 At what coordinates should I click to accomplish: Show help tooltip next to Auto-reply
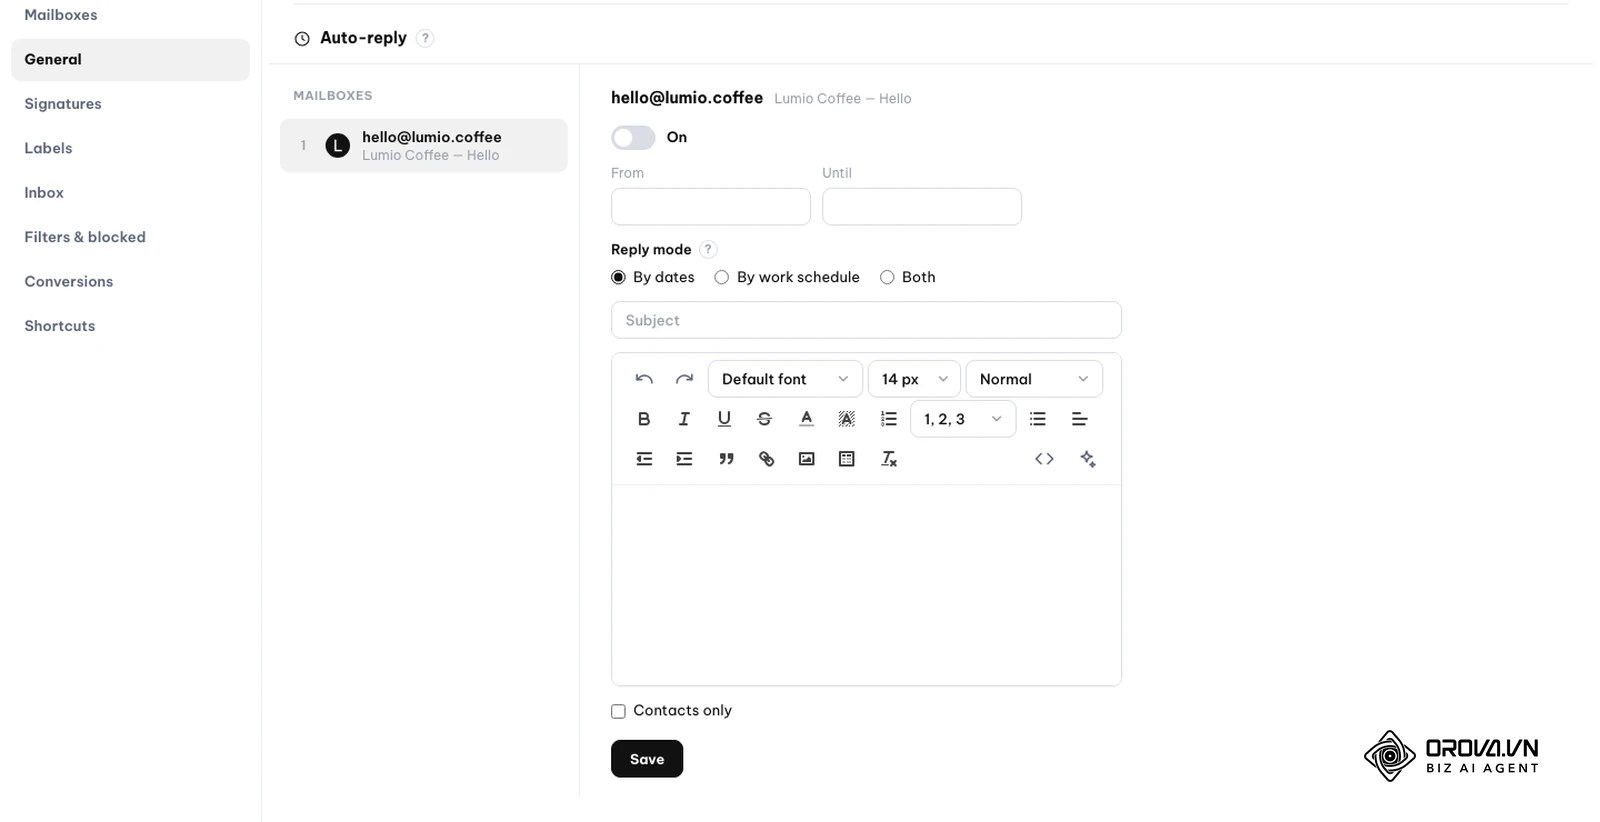tap(425, 38)
